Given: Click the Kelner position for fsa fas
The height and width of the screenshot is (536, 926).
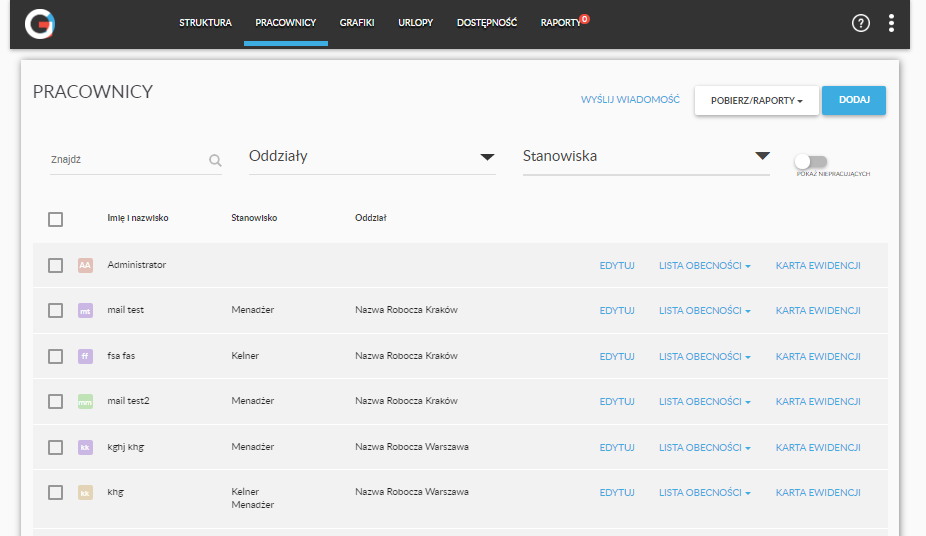Looking at the screenshot, I should (x=245, y=356).
